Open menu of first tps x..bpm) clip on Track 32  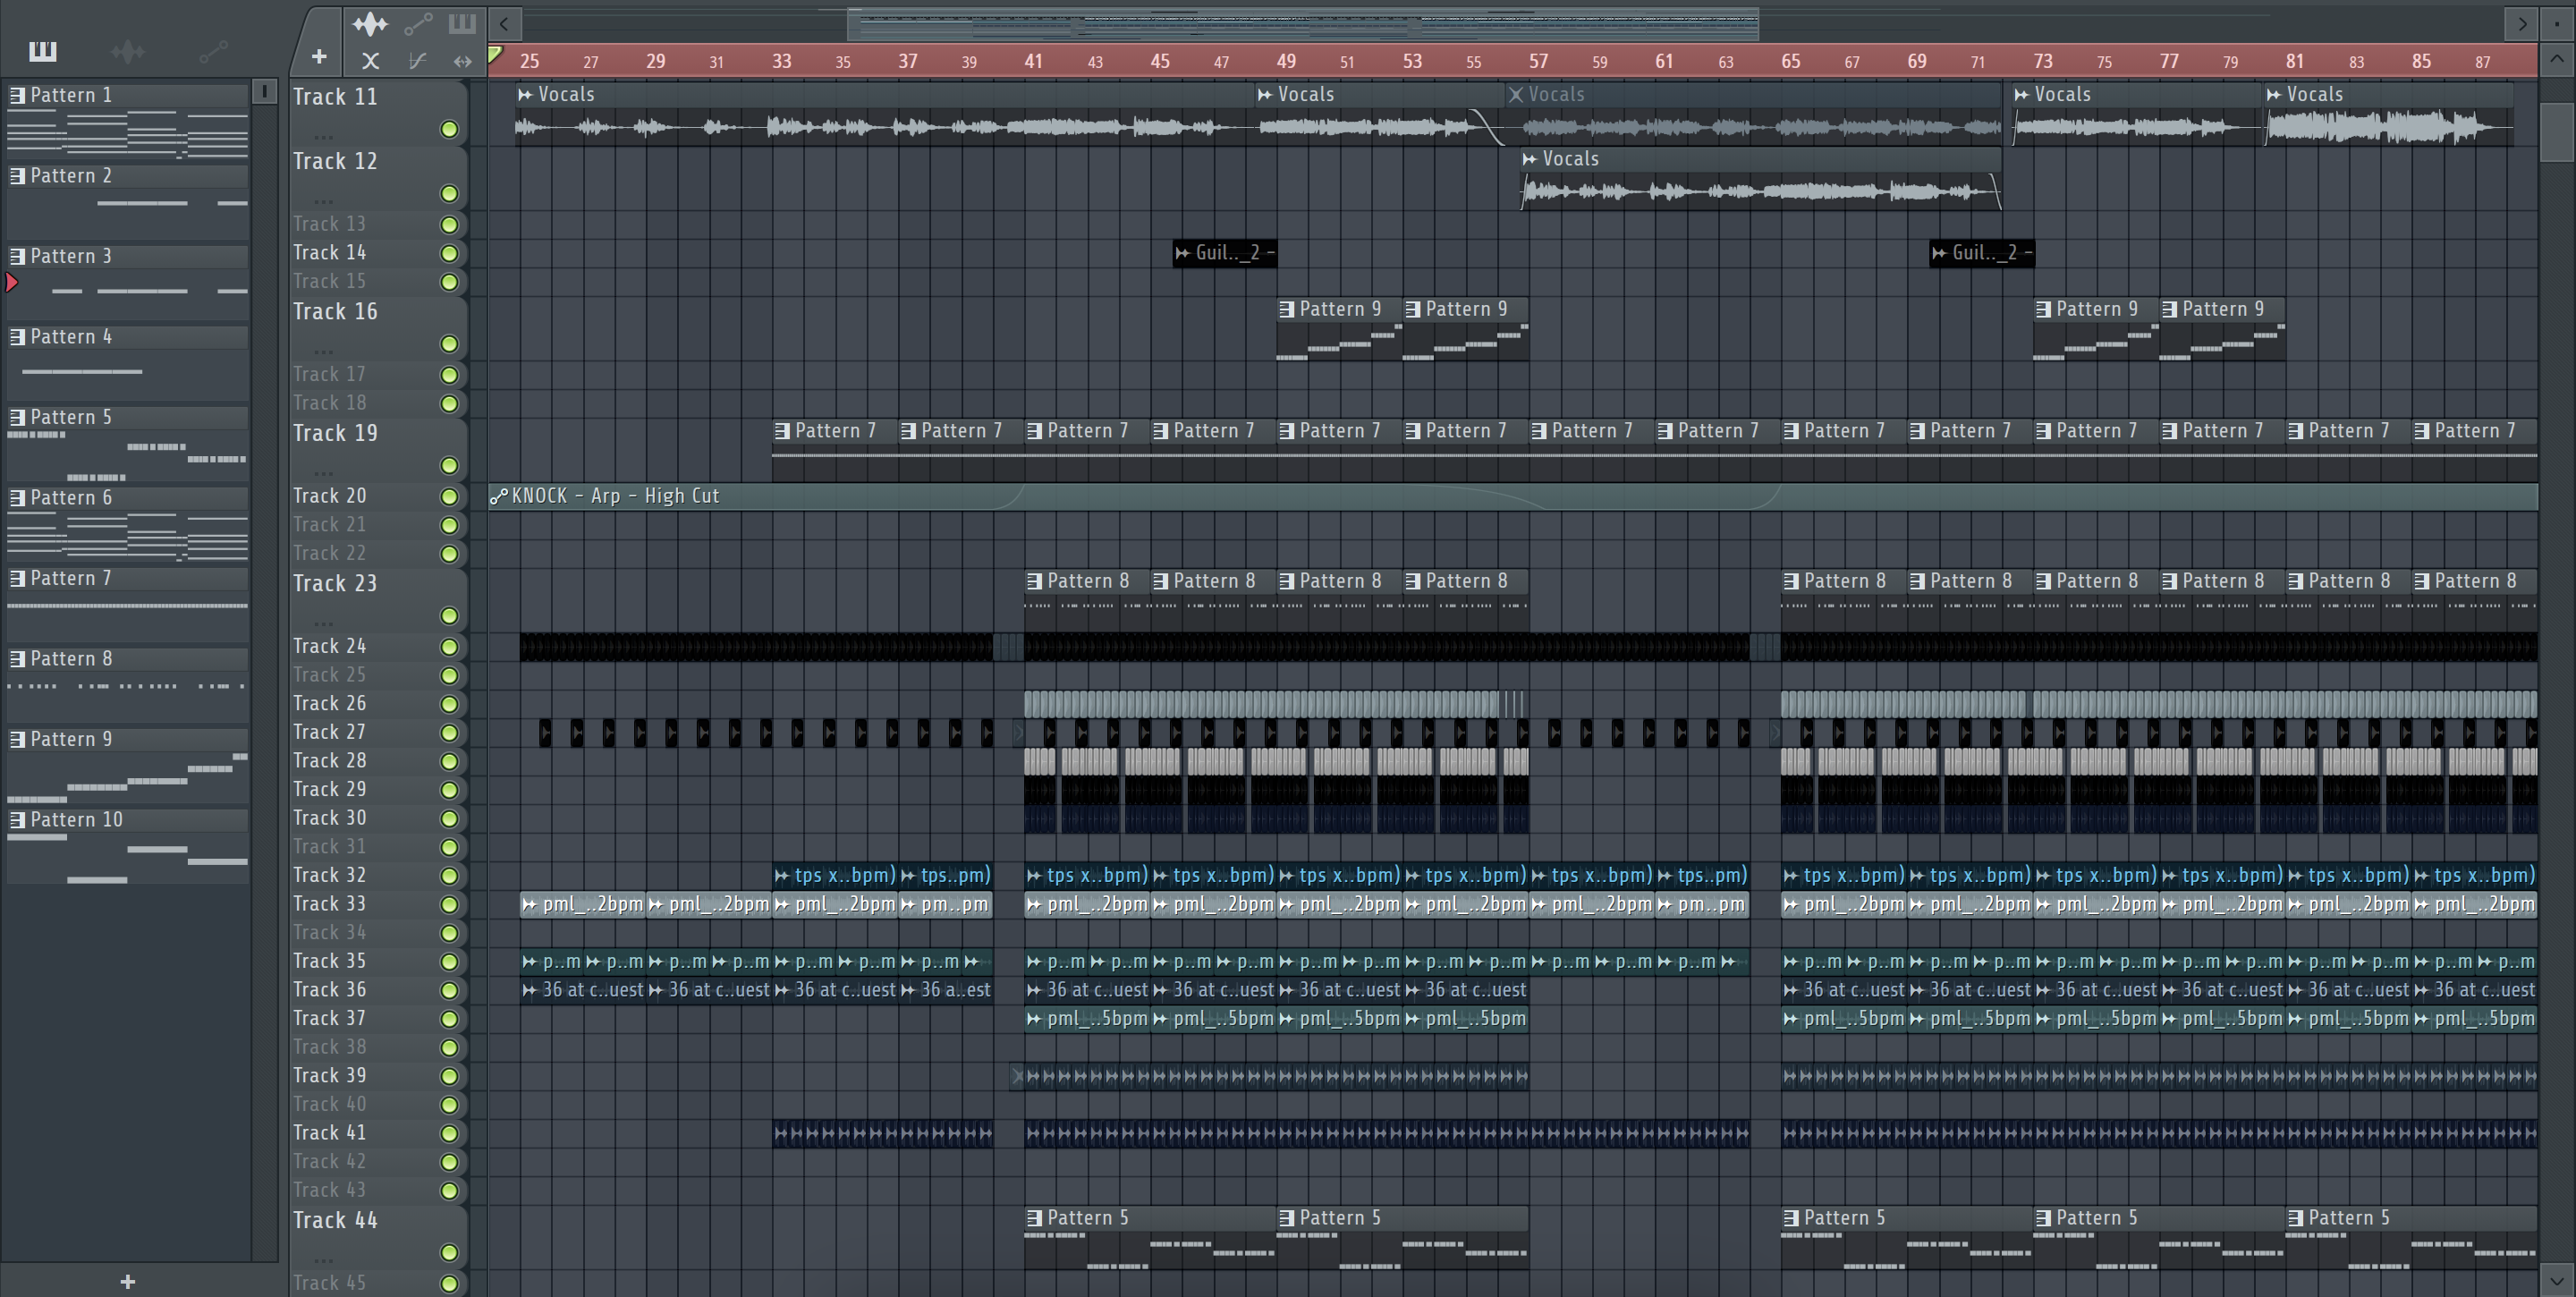tap(782, 875)
